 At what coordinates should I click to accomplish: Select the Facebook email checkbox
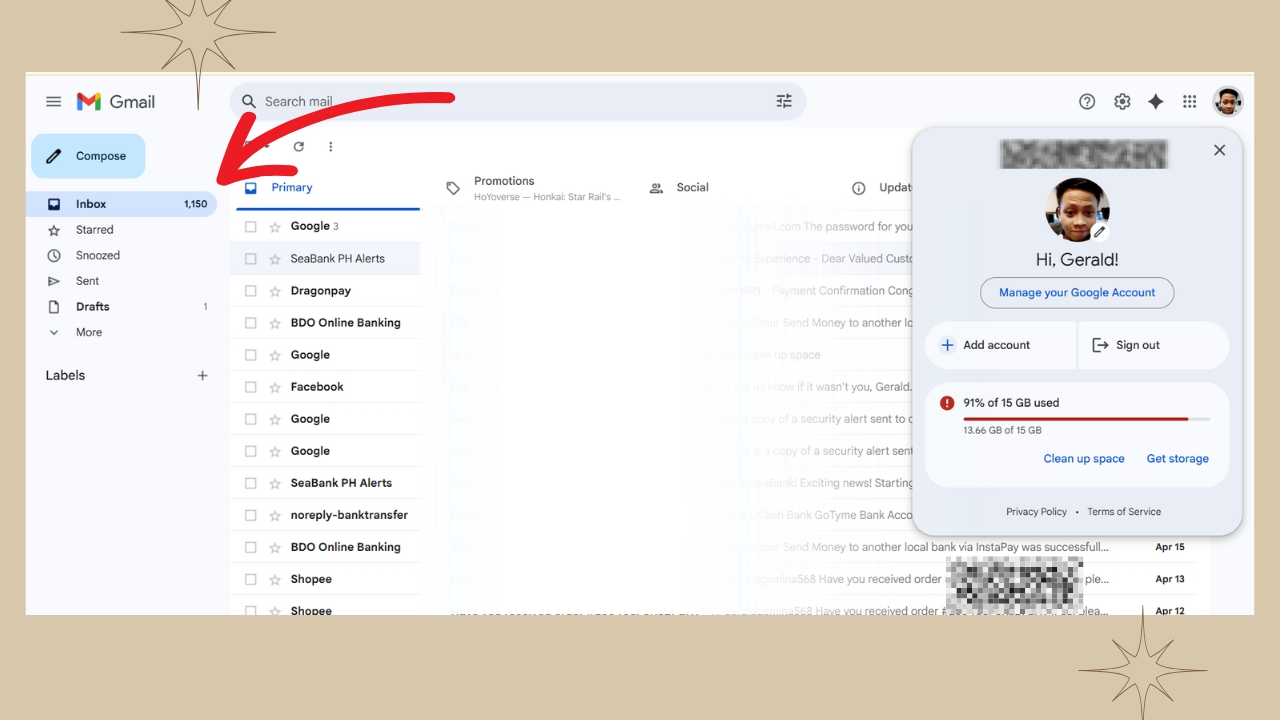(x=251, y=387)
